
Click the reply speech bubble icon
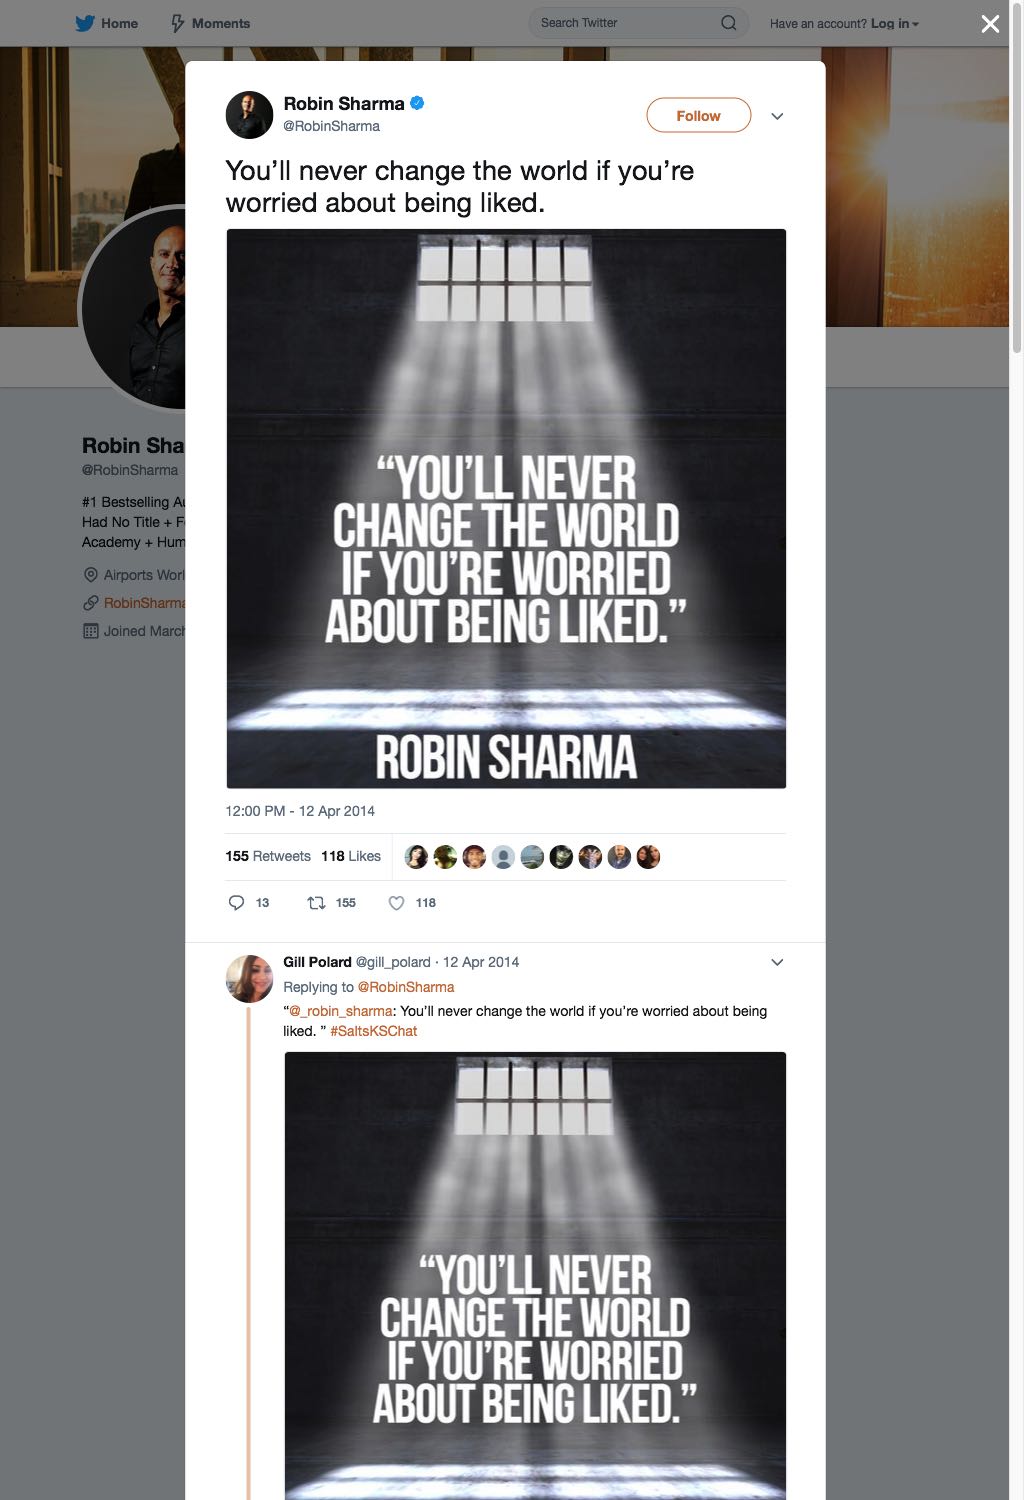pos(236,902)
